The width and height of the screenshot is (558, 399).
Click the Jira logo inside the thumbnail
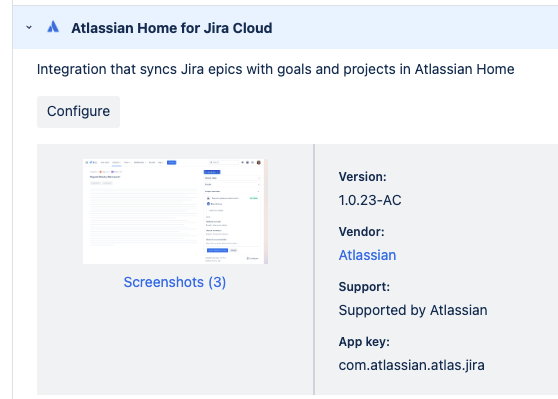[93, 162]
